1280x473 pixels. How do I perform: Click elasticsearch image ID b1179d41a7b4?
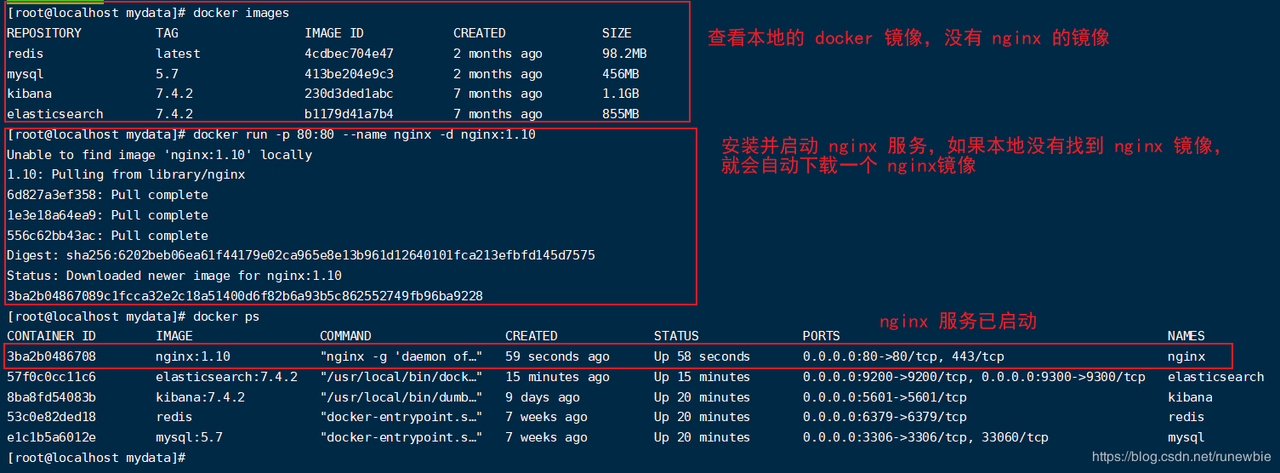tap(349, 114)
